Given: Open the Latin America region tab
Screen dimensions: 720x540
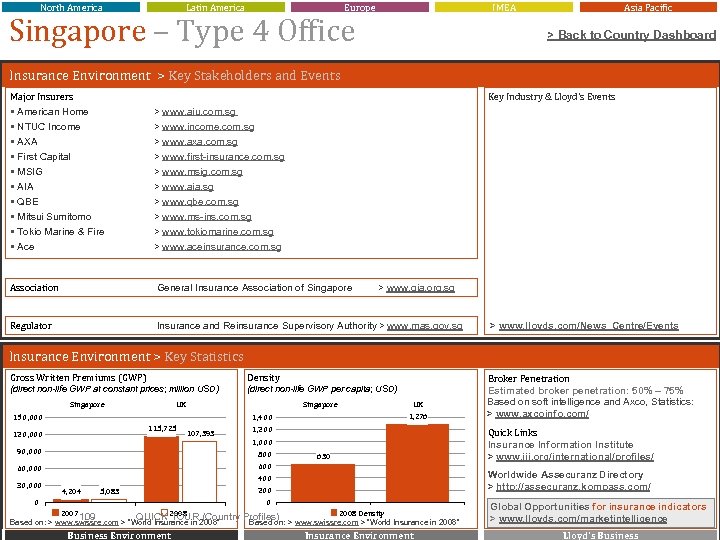Looking at the screenshot, I should (x=215, y=7).
